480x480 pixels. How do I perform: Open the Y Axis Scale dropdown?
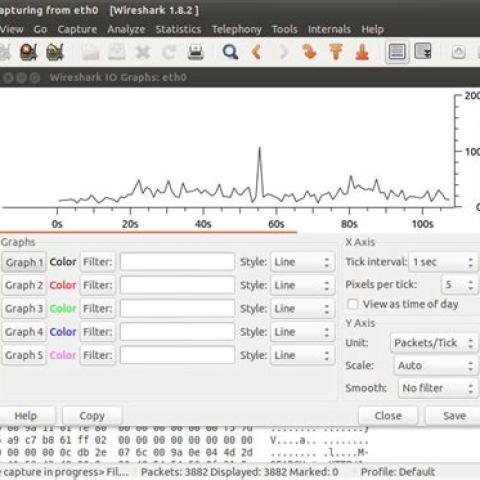tap(436, 366)
